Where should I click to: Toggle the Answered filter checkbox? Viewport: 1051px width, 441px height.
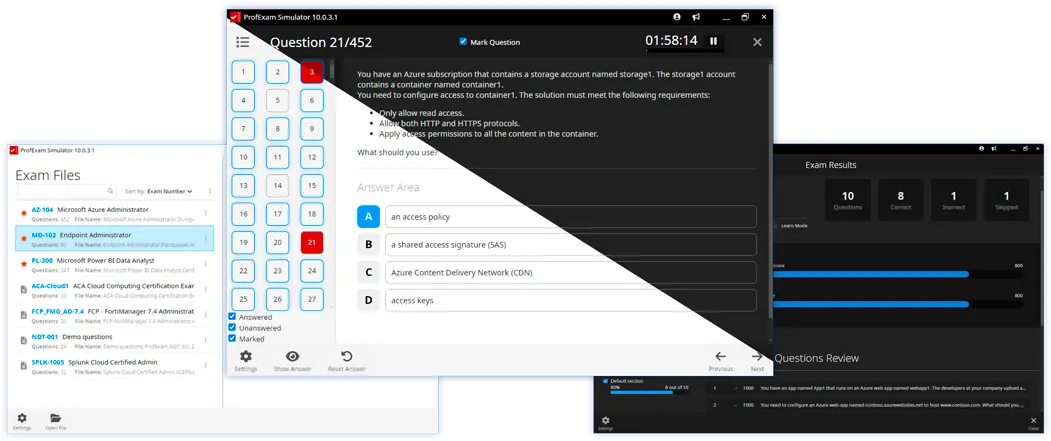point(232,316)
